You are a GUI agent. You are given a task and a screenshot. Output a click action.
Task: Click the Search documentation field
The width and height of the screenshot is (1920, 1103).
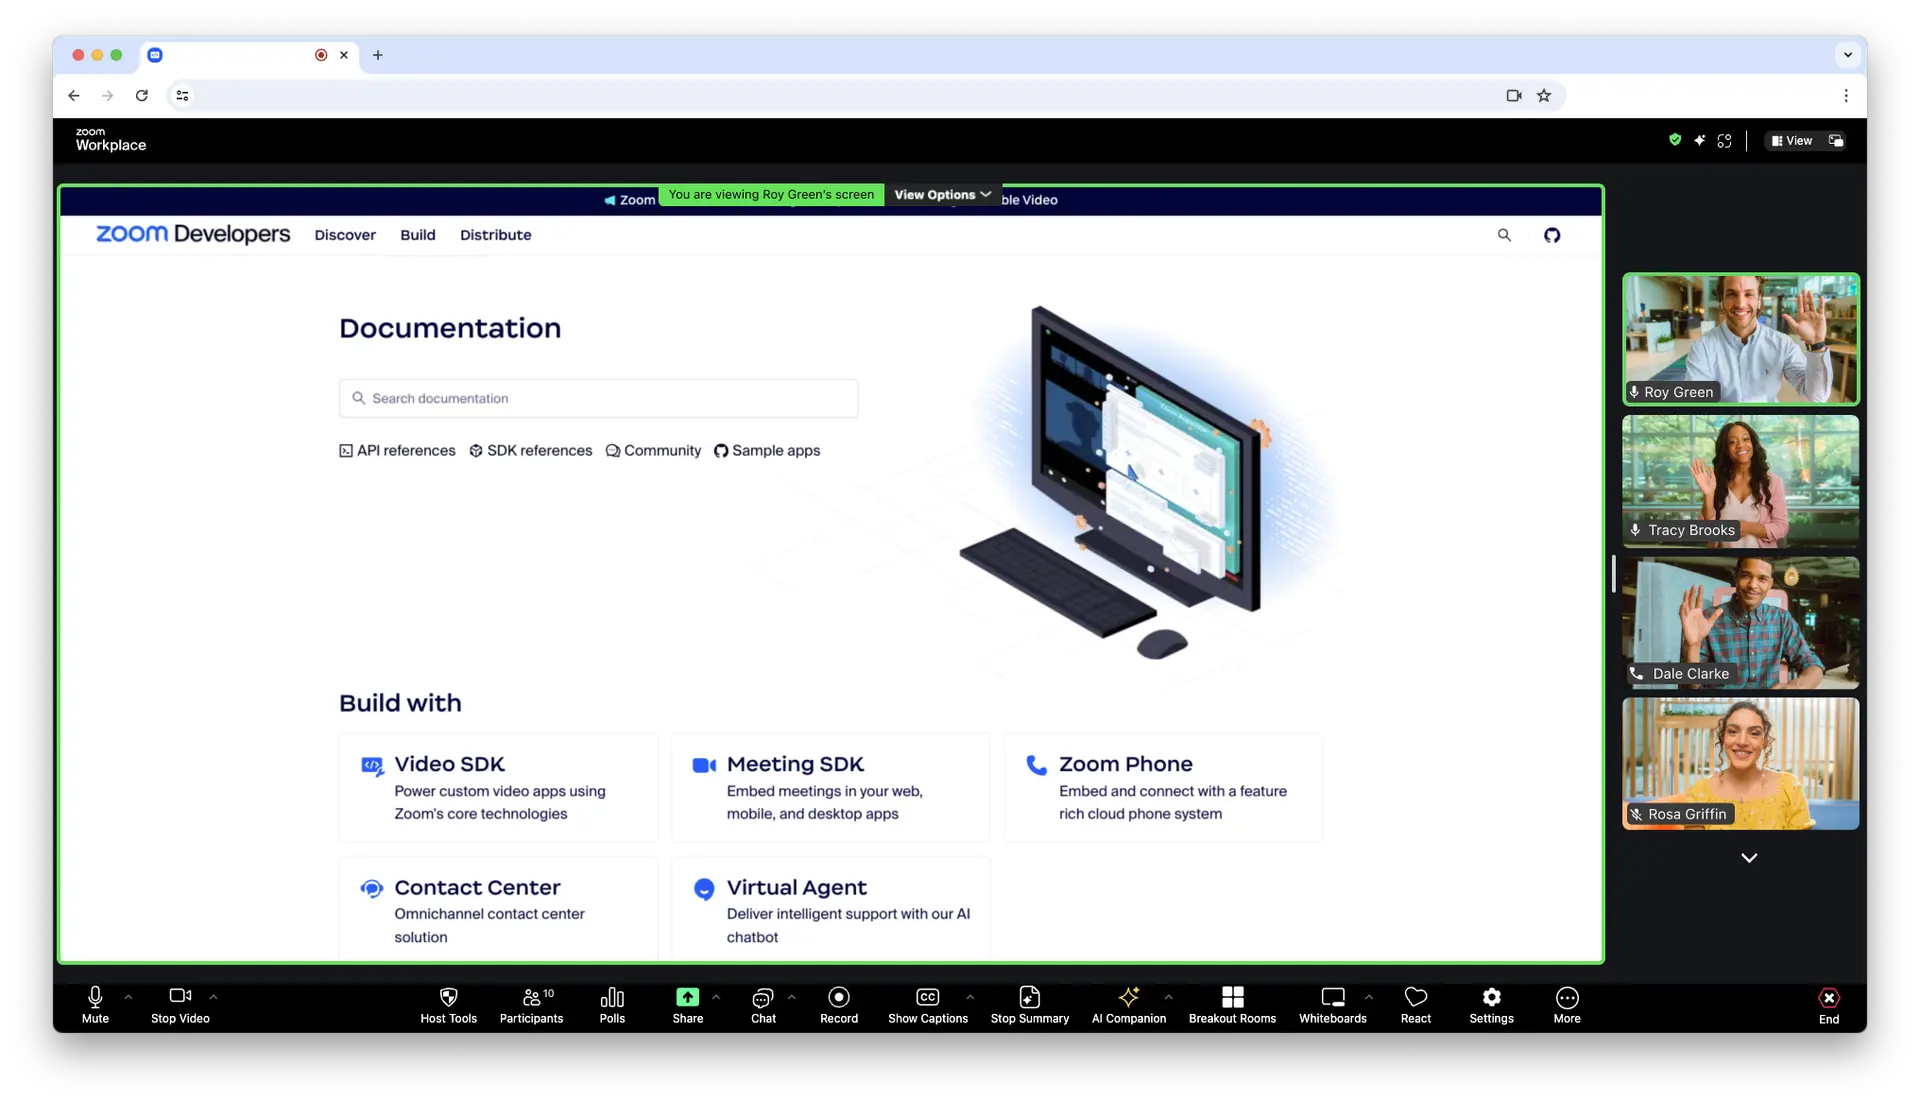pyautogui.click(x=598, y=398)
